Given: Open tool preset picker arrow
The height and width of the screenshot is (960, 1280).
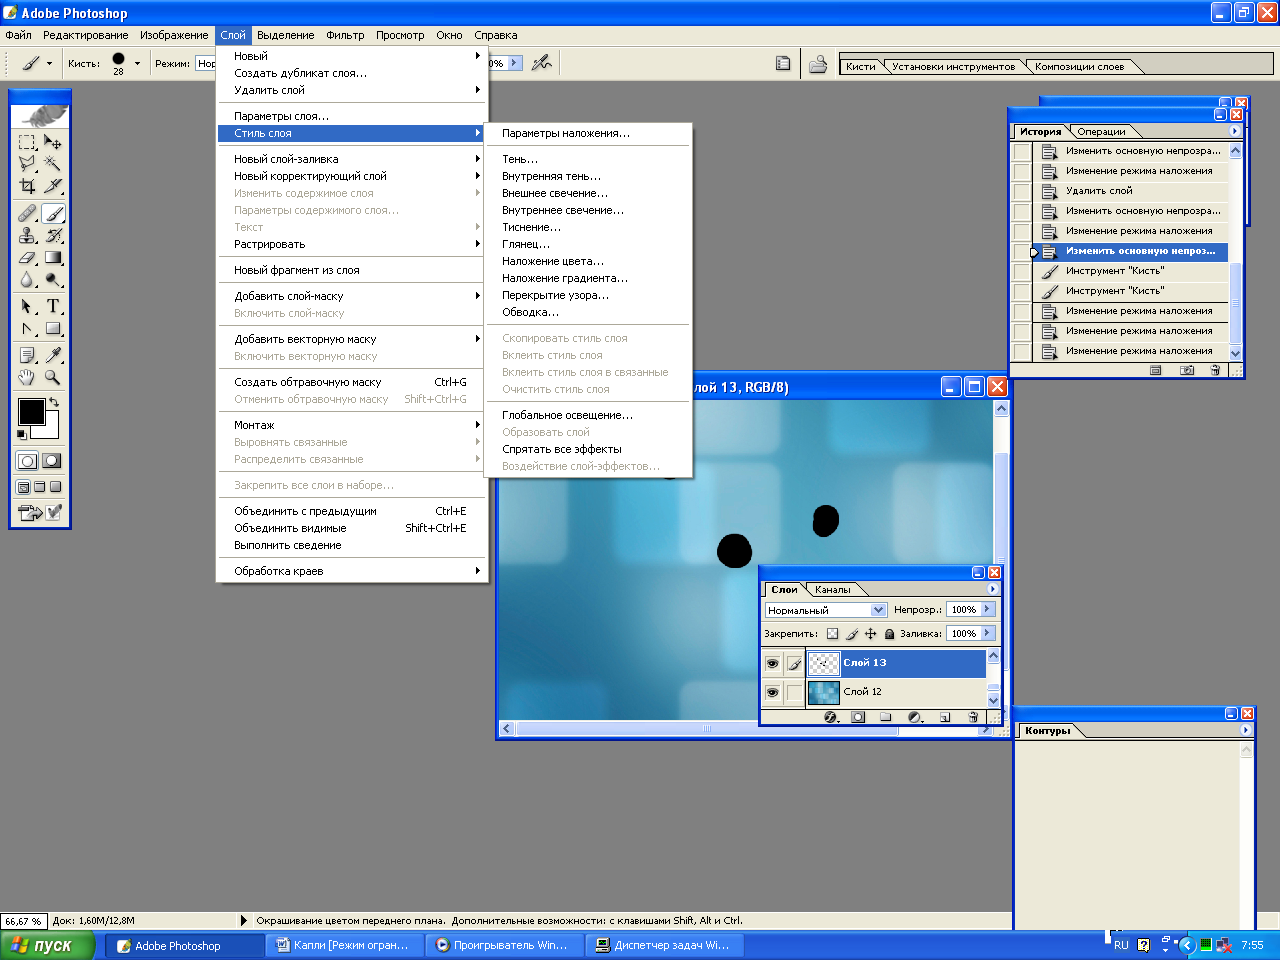Looking at the screenshot, I should [49, 63].
